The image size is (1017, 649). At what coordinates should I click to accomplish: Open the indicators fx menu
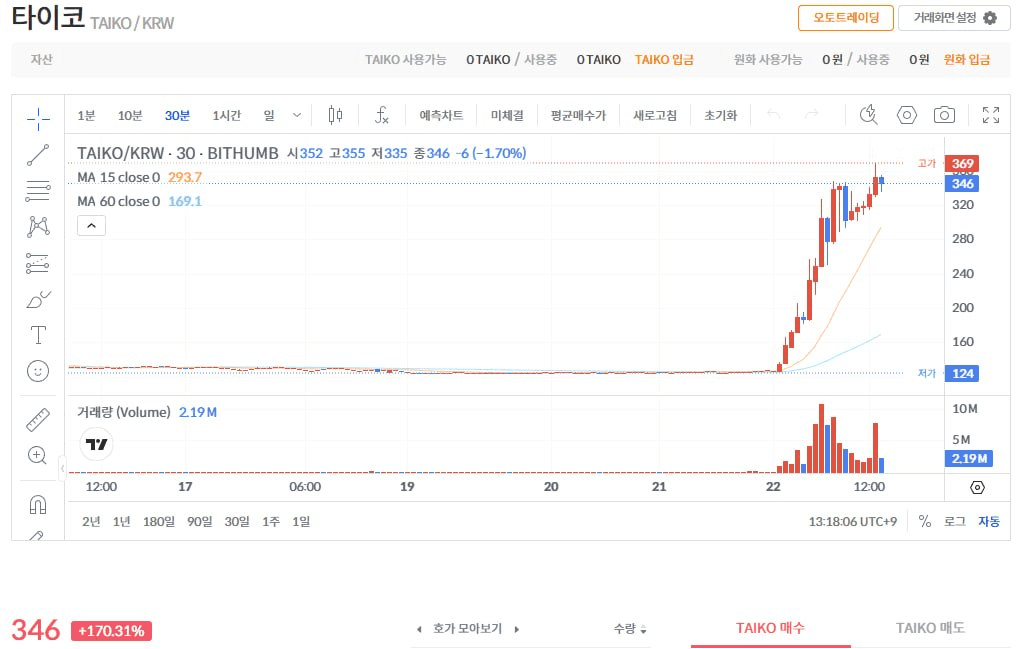pyautogui.click(x=381, y=115)
